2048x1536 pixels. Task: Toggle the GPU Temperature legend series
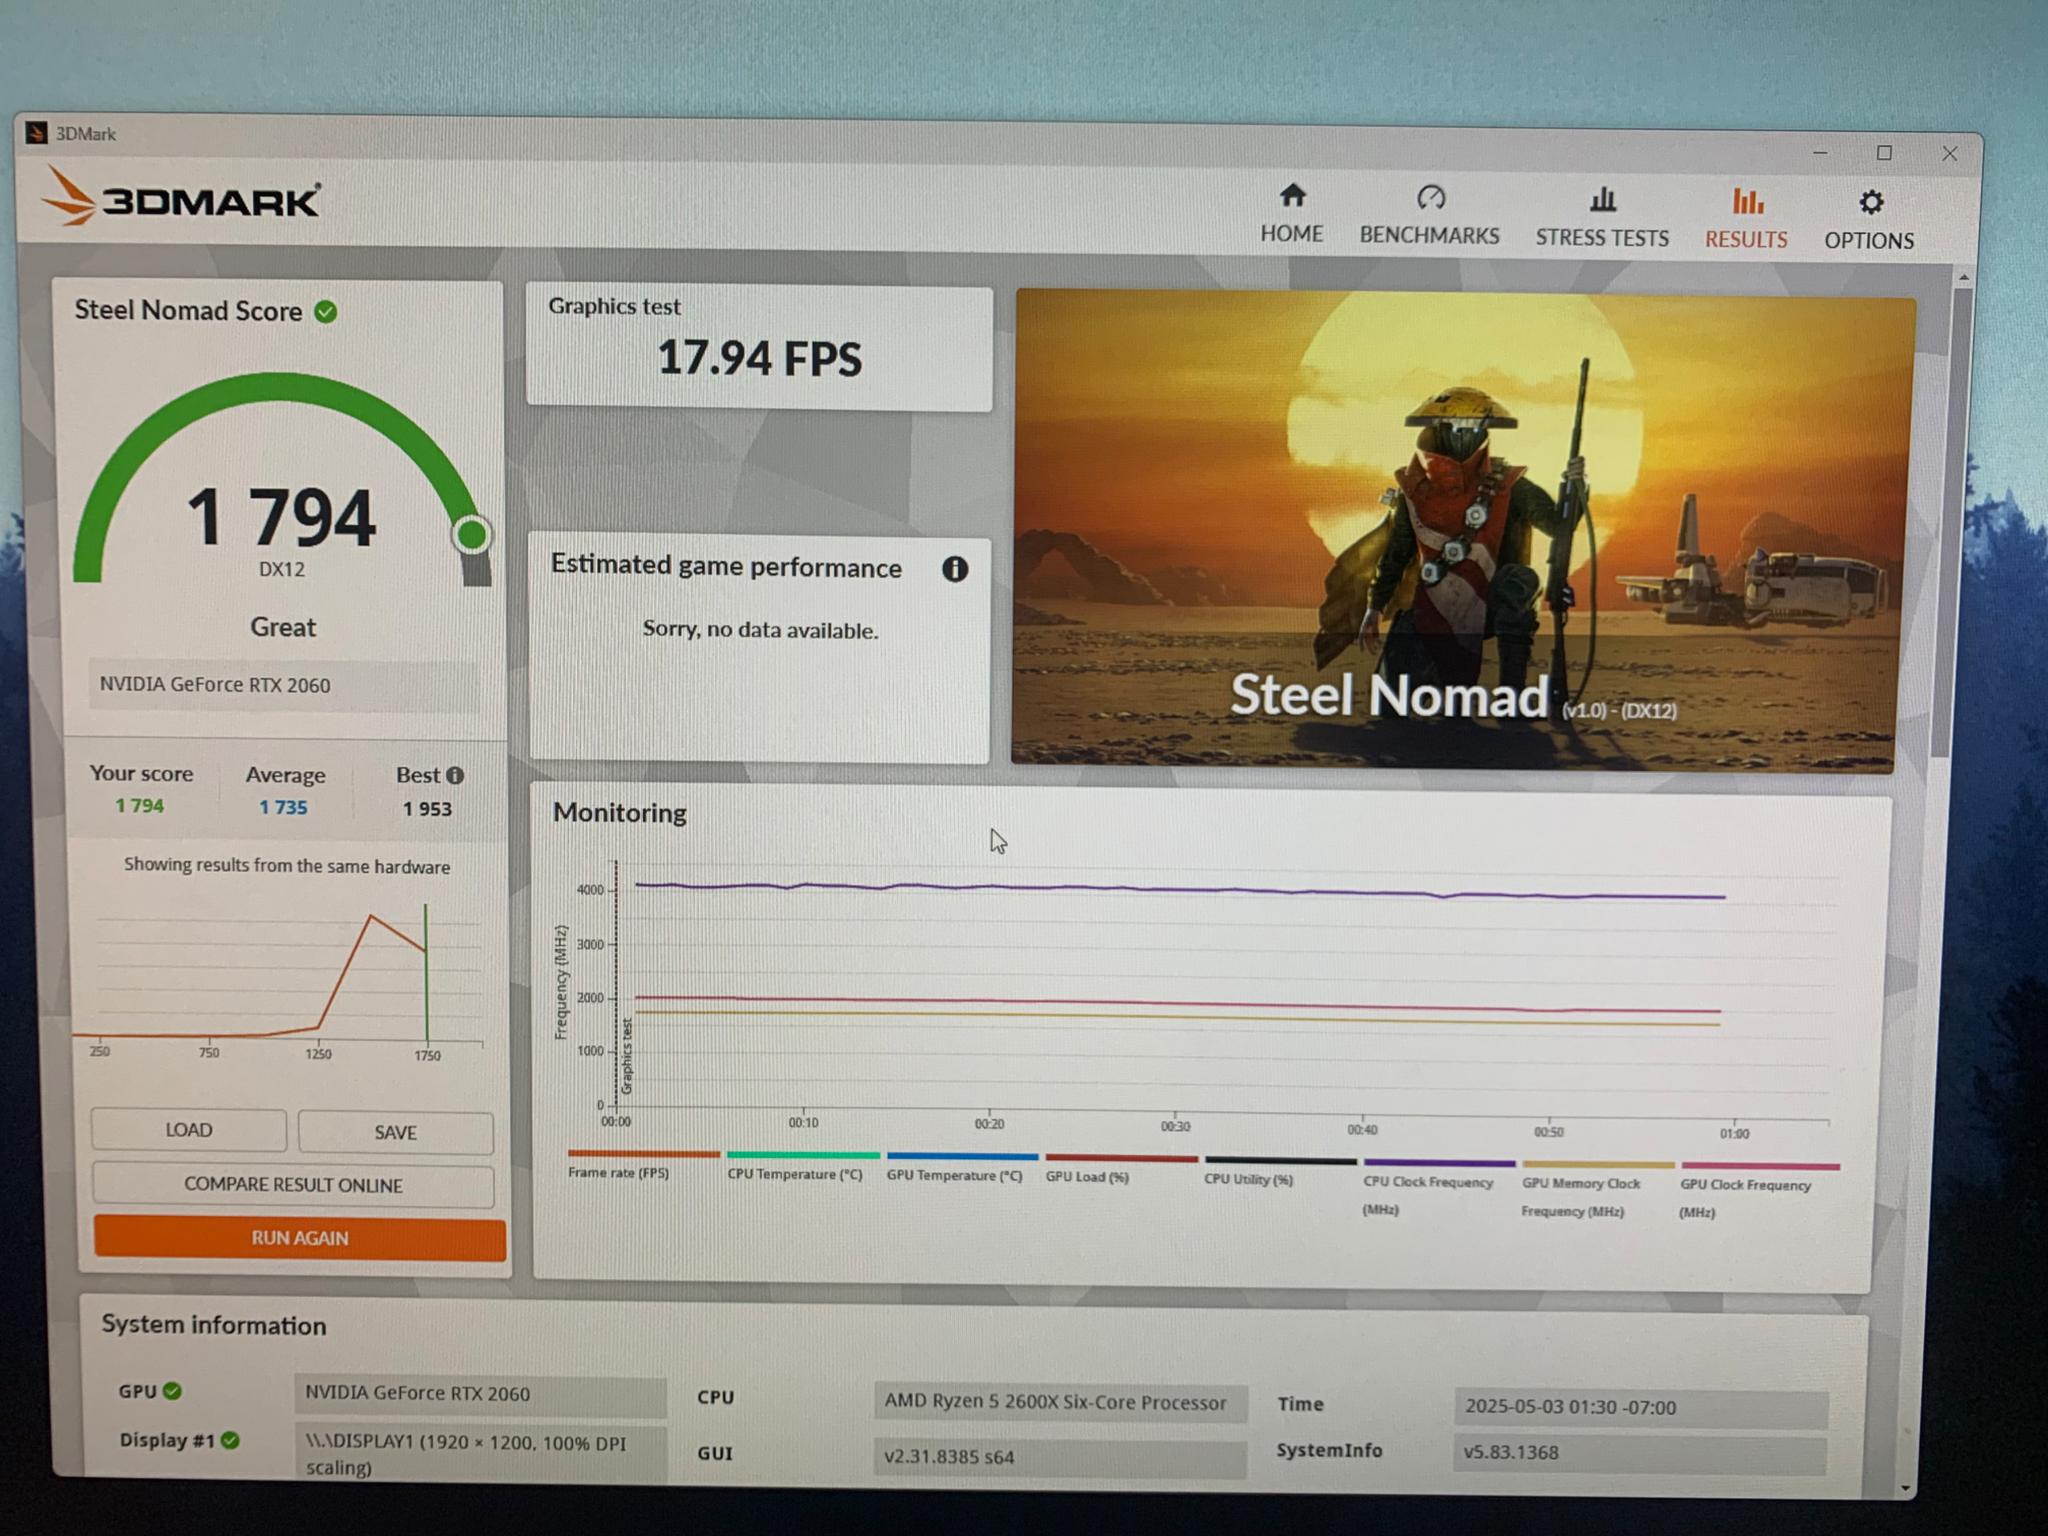[961, 1168]
